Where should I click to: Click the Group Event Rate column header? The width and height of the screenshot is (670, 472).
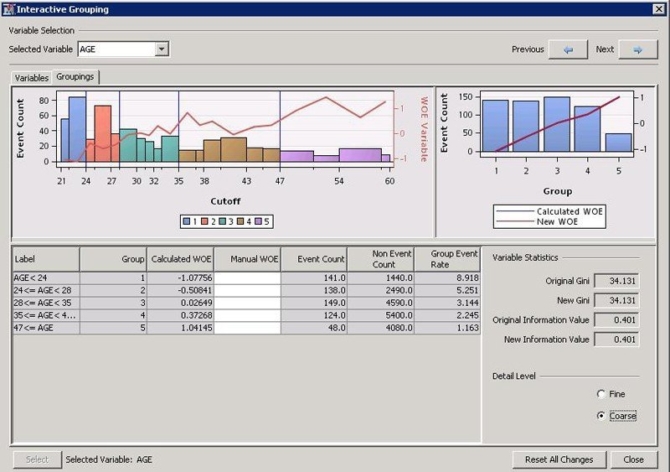(447, 258)
